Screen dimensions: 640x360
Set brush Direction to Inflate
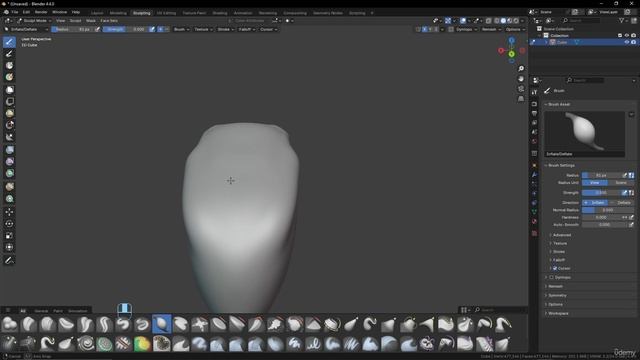pyautogui.click(x=595, y=202)
